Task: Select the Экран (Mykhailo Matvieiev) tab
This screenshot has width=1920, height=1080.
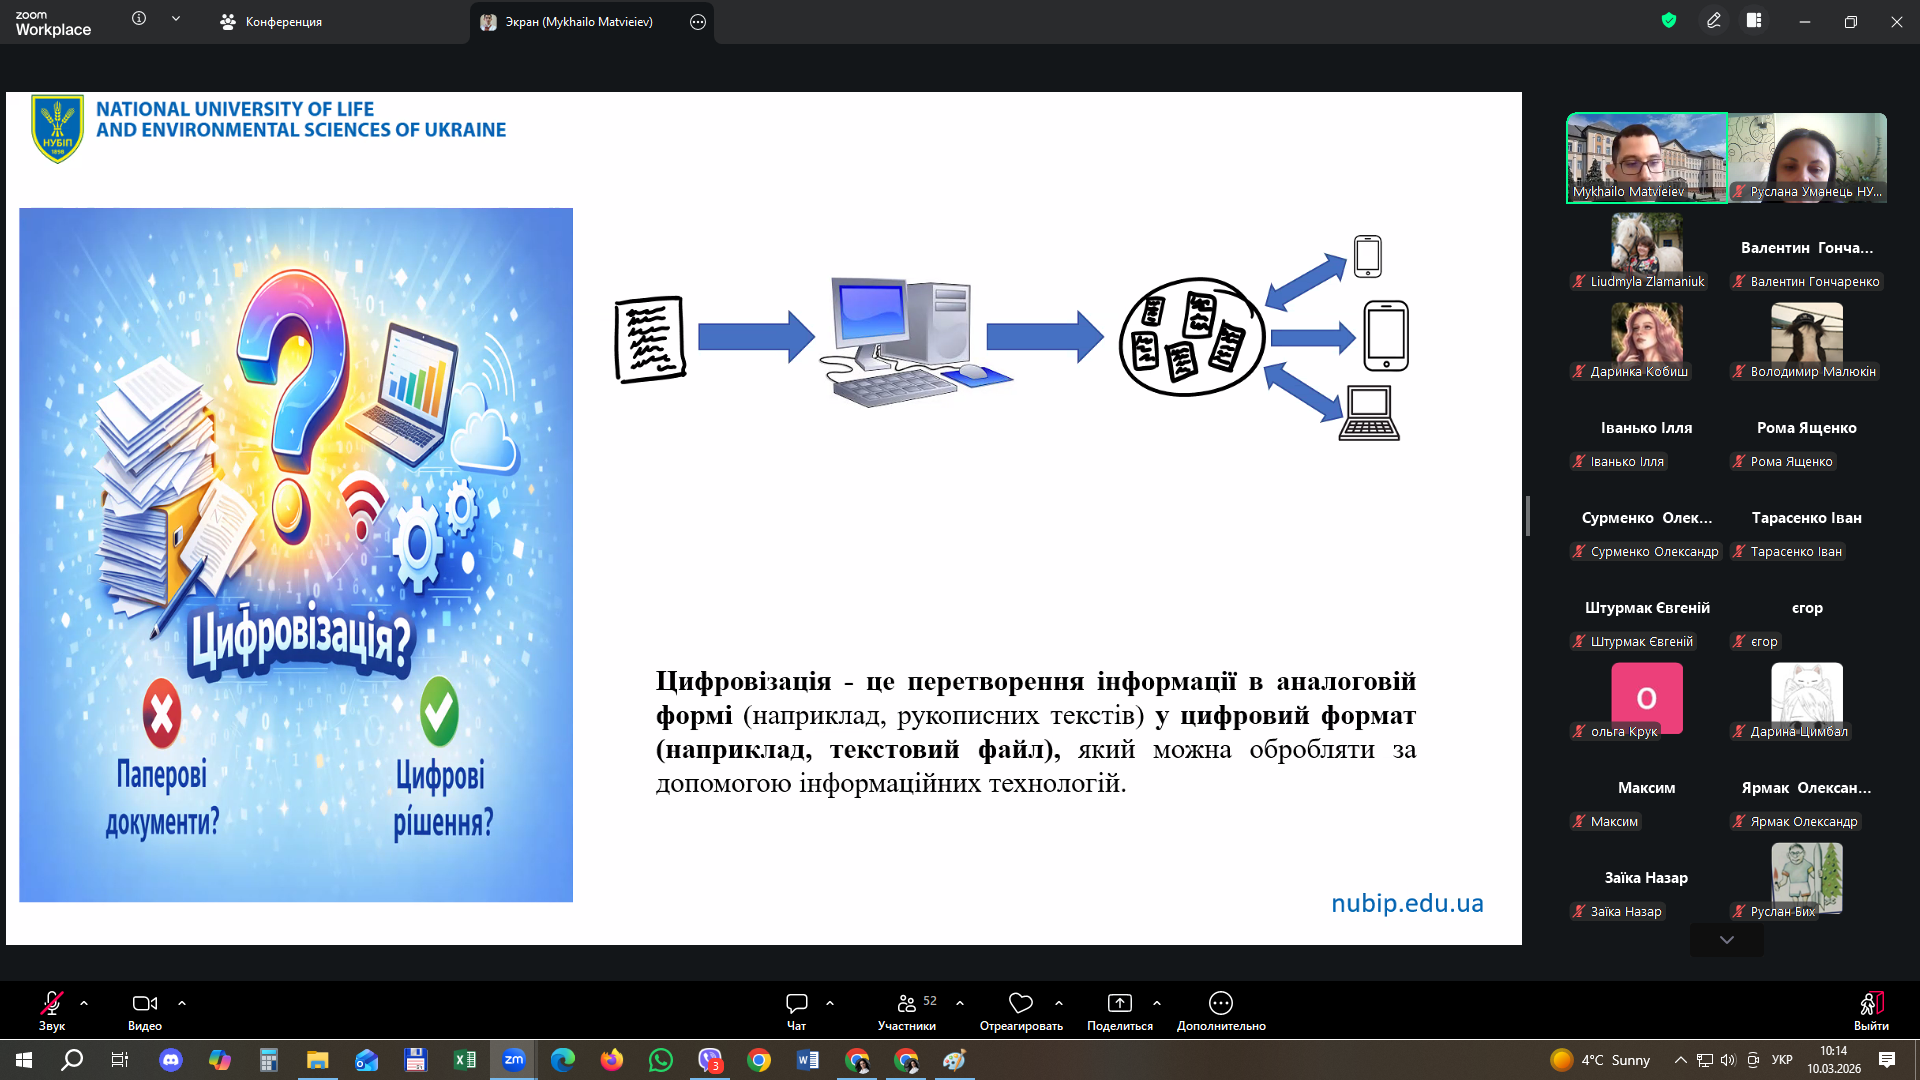Action: click(x=578, y=22)
